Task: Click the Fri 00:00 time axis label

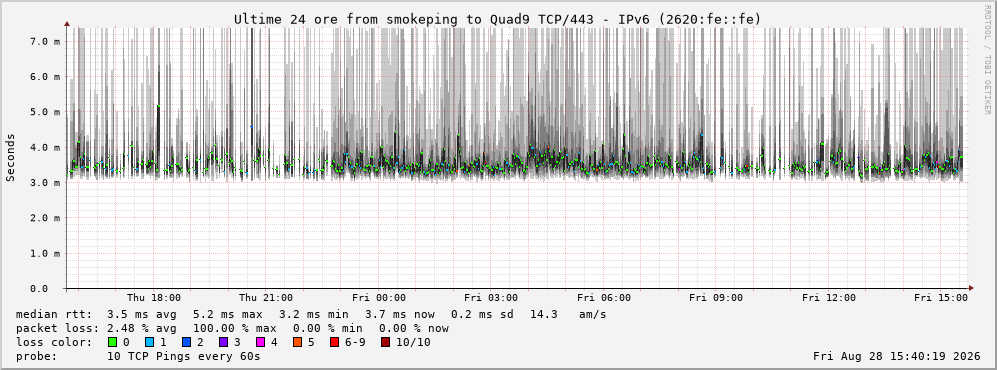Action: (379, 298)
